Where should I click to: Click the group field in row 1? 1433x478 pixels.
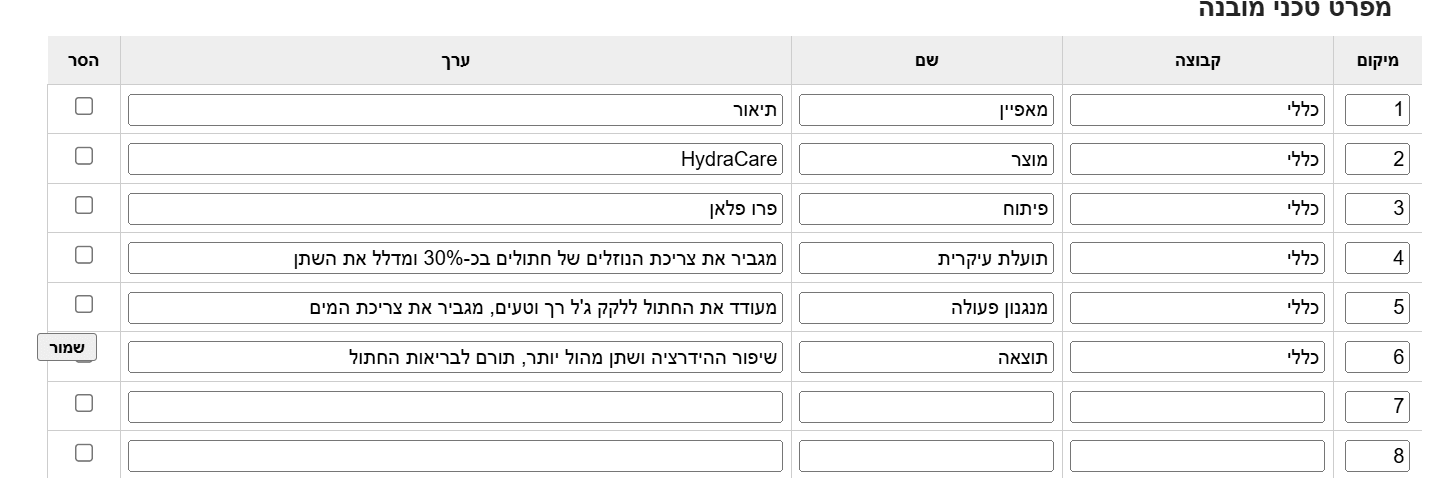click(1197, 109)
